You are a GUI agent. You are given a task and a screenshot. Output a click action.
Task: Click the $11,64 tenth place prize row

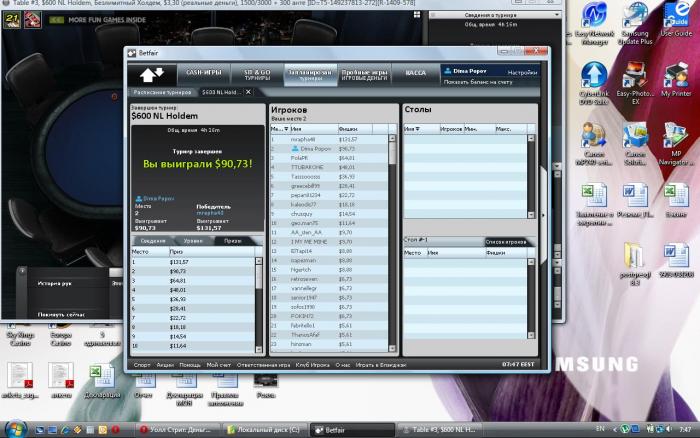(x=193, y=346)
